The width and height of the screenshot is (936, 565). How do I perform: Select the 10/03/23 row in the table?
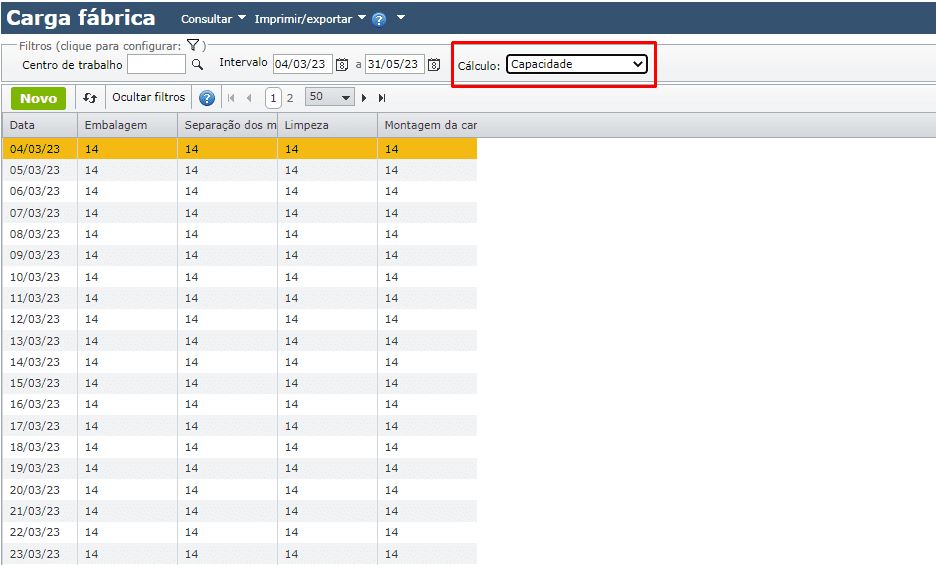(35, 277)
